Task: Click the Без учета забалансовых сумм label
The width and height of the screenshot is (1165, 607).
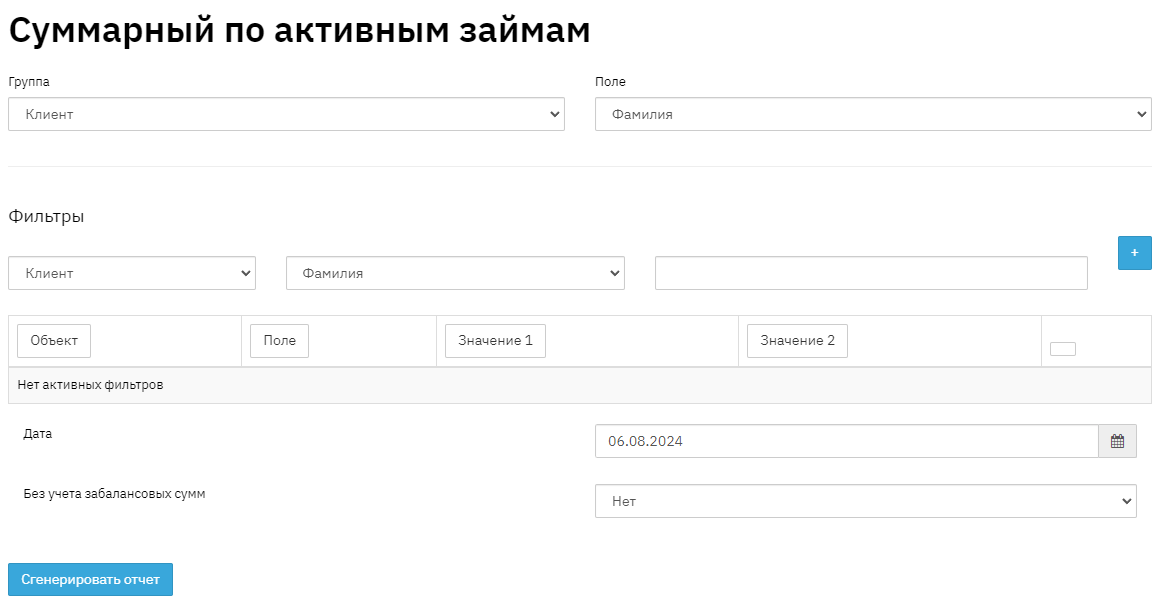Action: (x=114, y=494)
